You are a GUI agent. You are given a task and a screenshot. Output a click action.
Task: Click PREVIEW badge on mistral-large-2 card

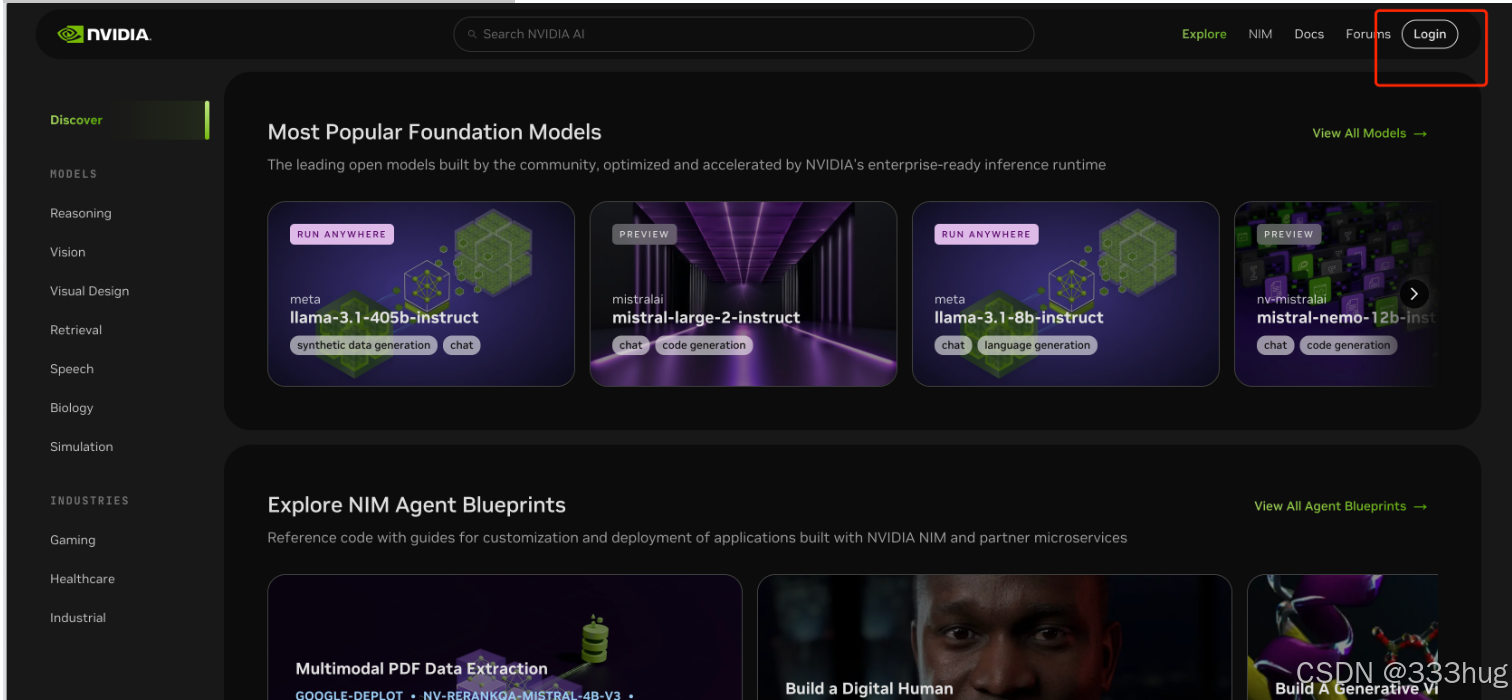[644, 234]
